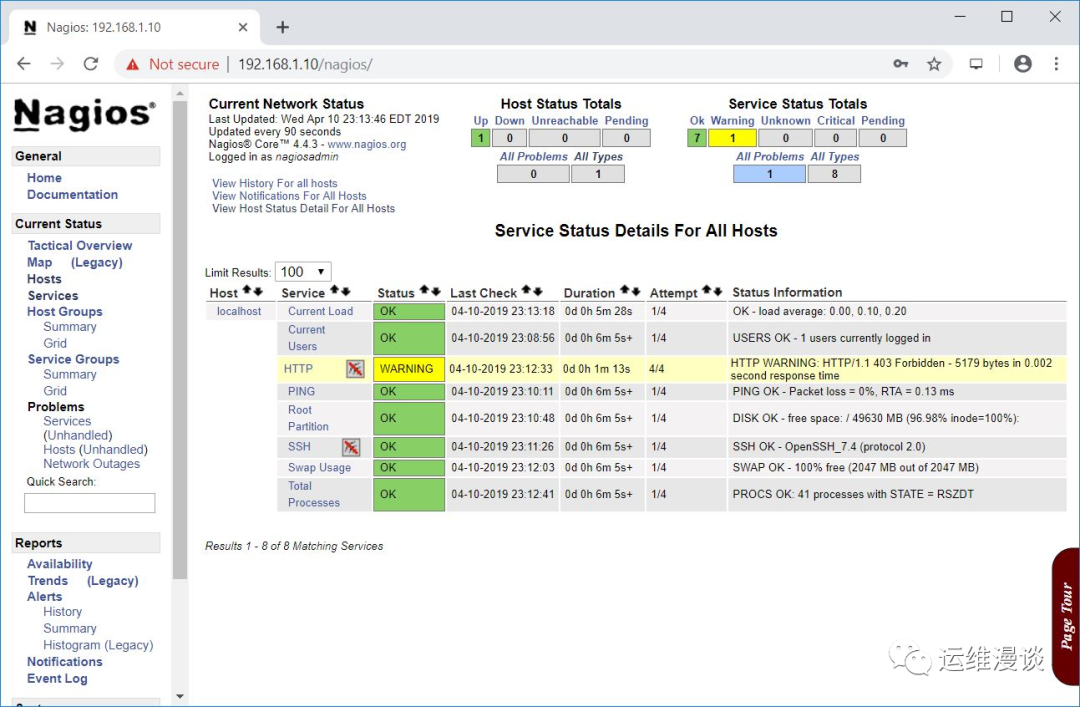The height and width of the screenshot is (707, 1080).
Task: Click the yellow WARNING status cell
Action: 409,369
